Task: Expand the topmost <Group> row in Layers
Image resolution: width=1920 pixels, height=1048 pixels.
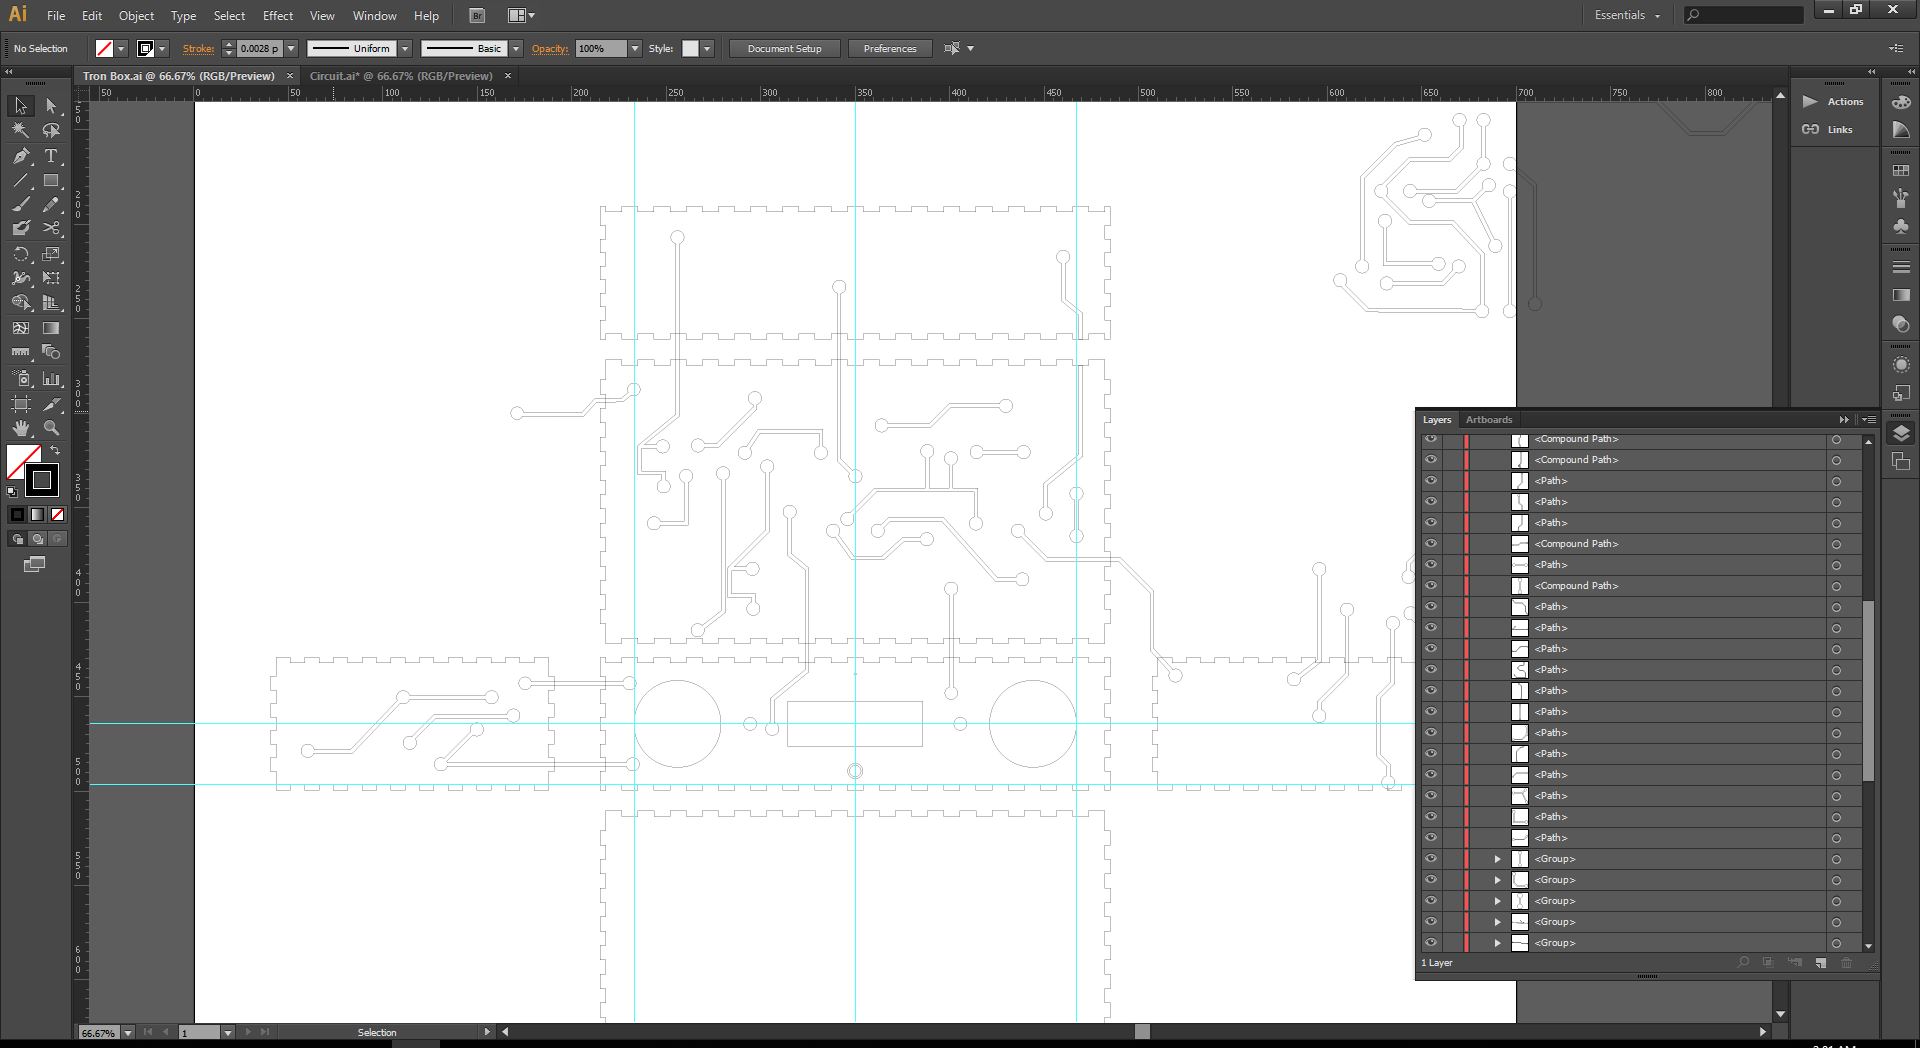Action: click(x=1497, y=859)
